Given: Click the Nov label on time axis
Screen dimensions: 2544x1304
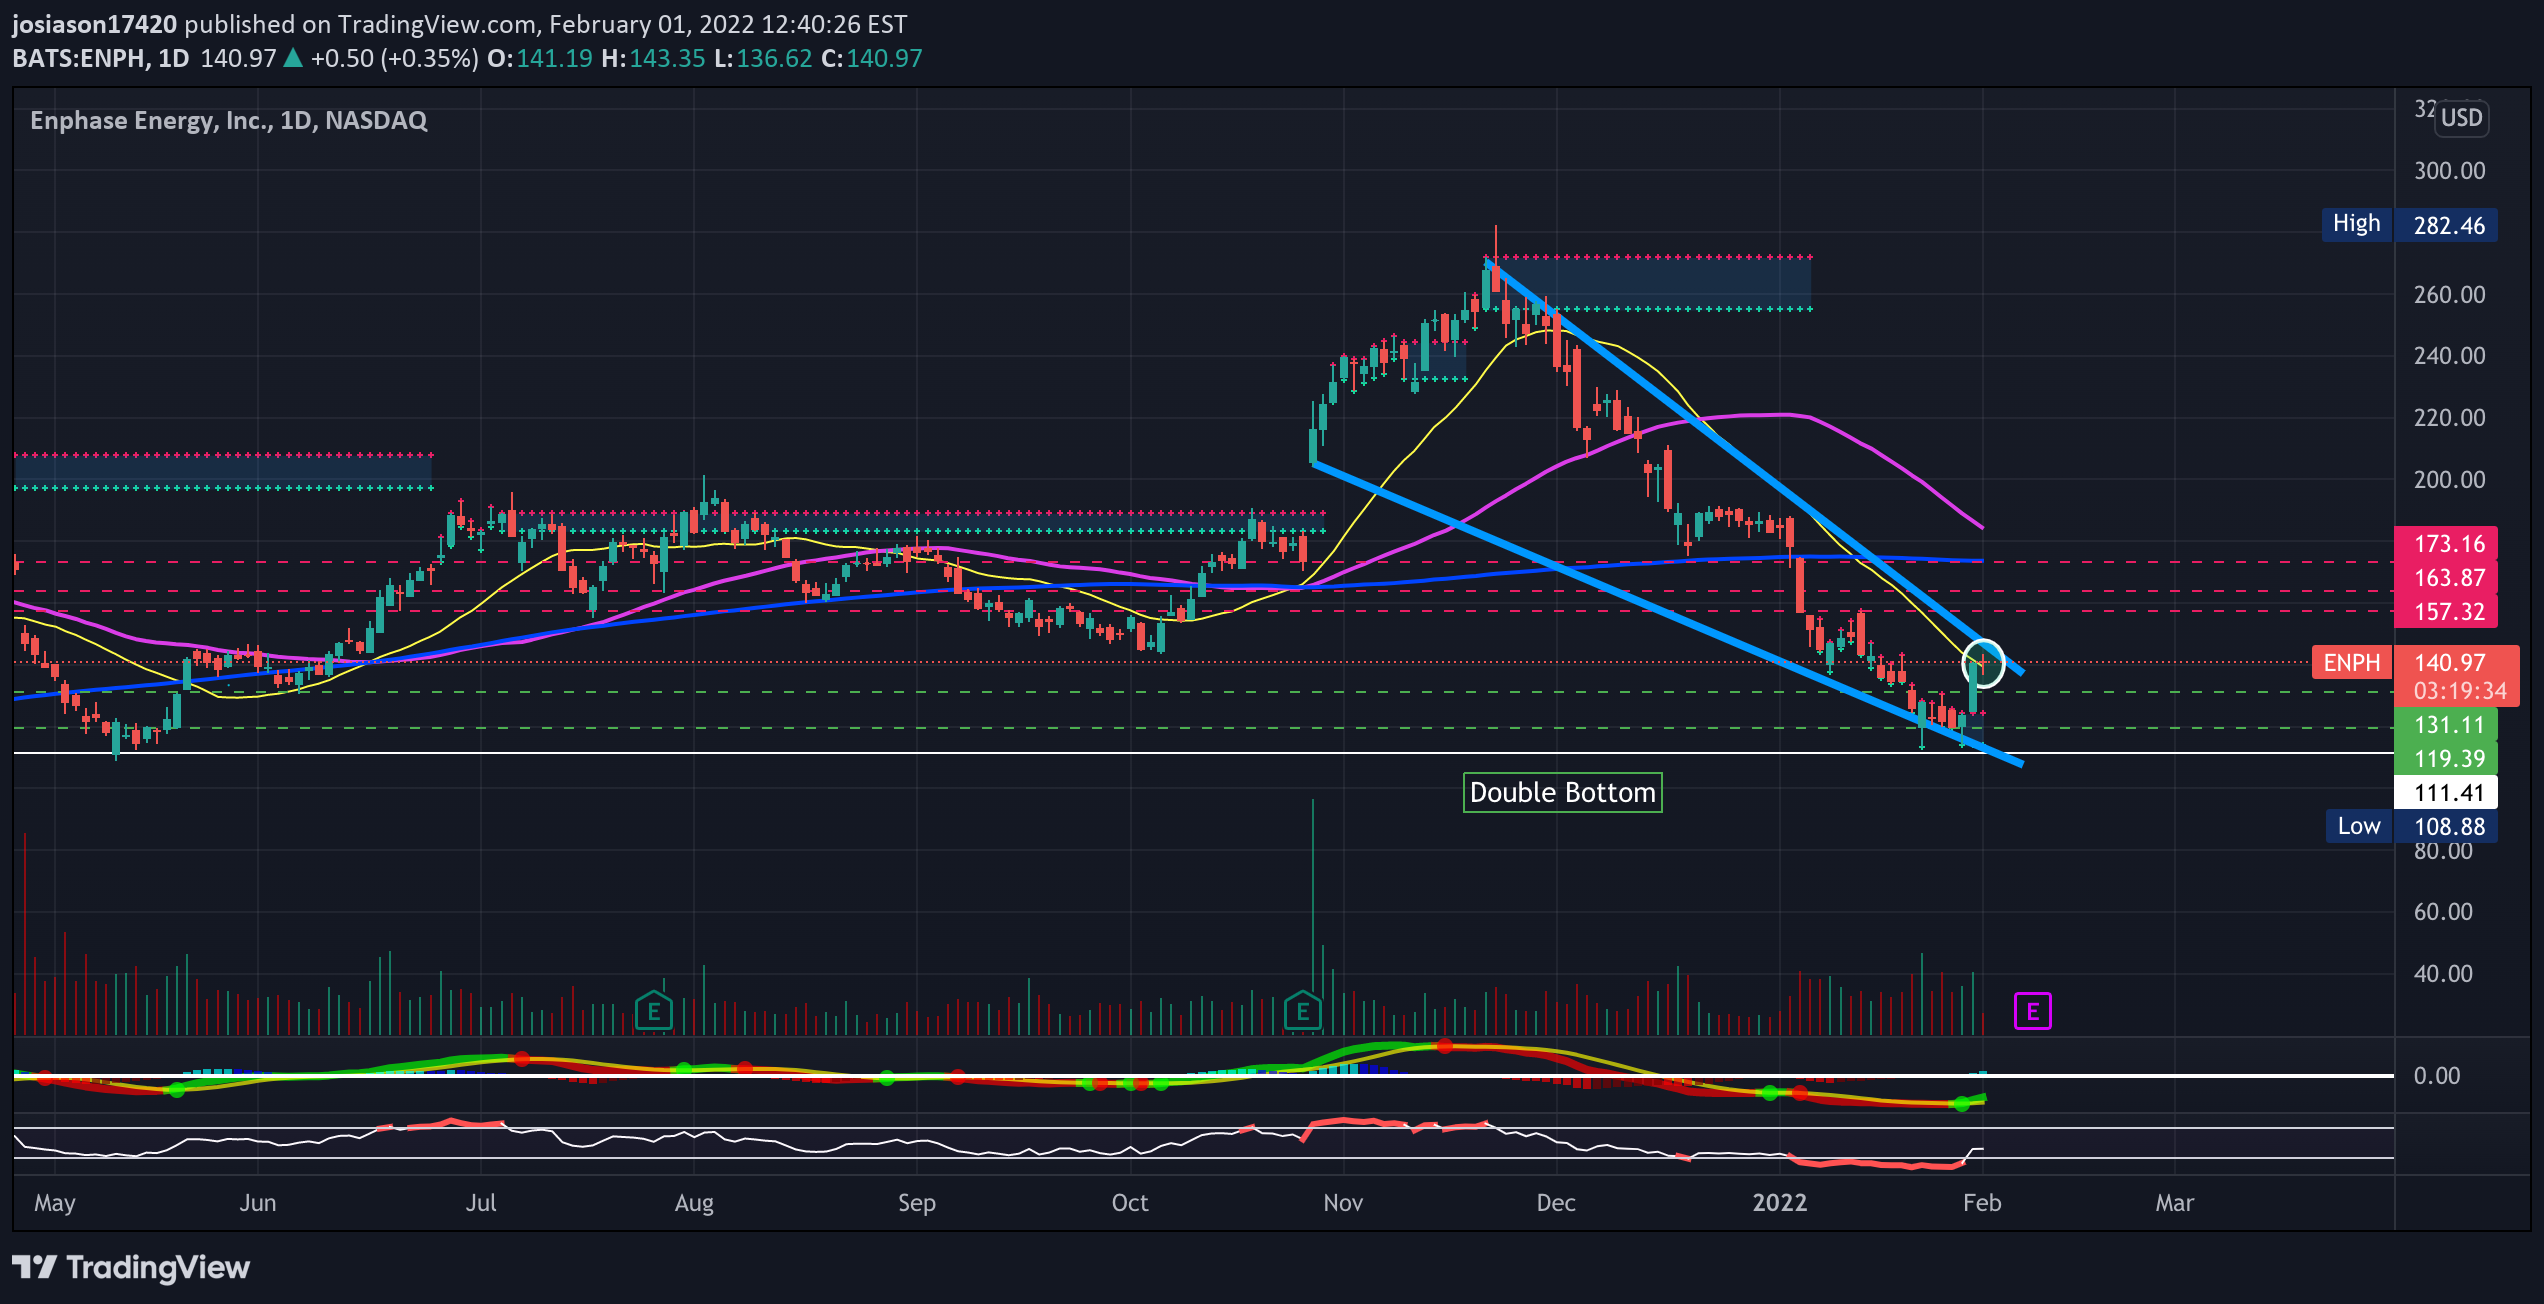Looking at the screenshot, I should [x=1343, y=1202].
